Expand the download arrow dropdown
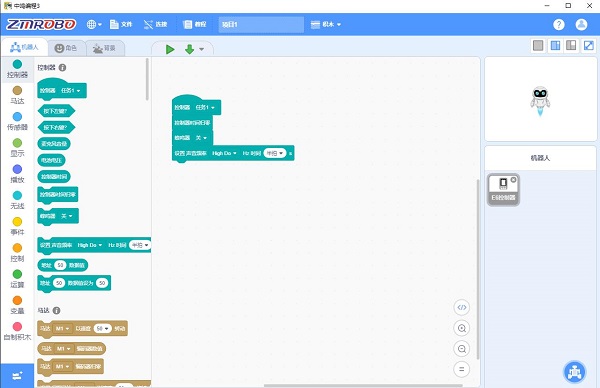 (201, 49)
